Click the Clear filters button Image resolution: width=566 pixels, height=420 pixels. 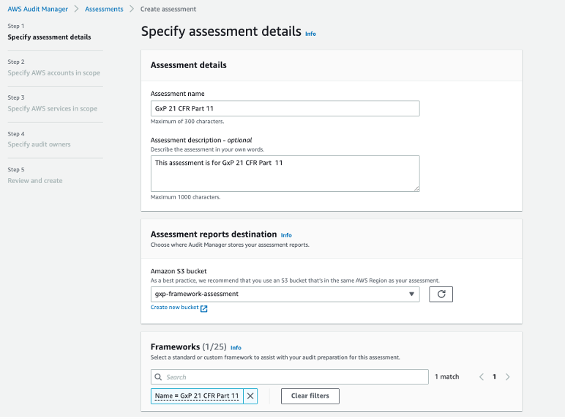pos(310,396)
